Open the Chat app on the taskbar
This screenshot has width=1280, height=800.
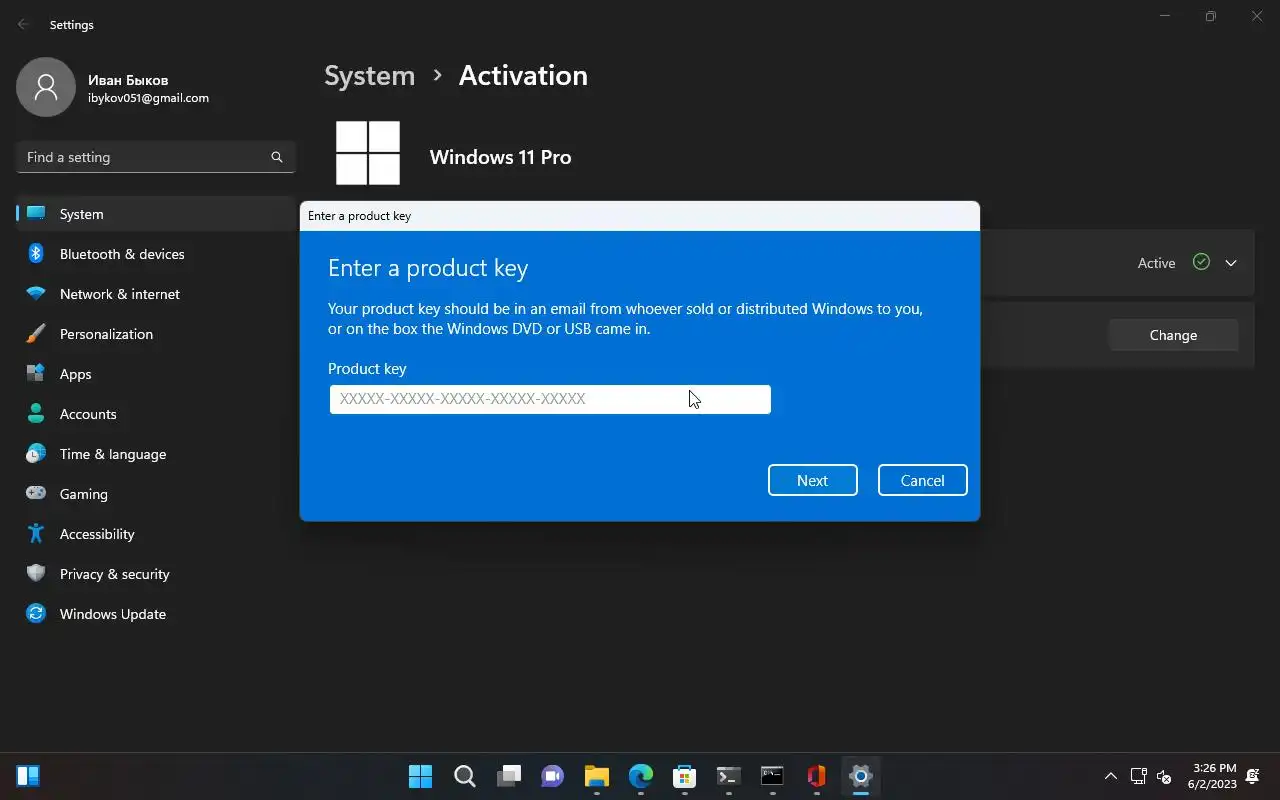tap(553, 776)
